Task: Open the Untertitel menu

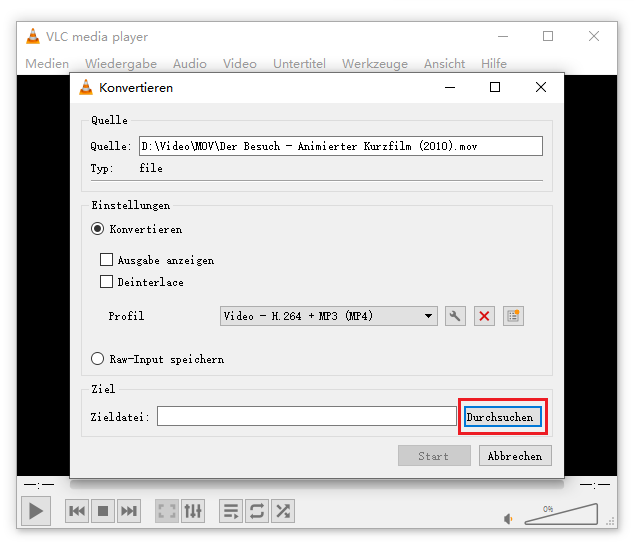Action: pyautogui.click(x=299, y=64)
